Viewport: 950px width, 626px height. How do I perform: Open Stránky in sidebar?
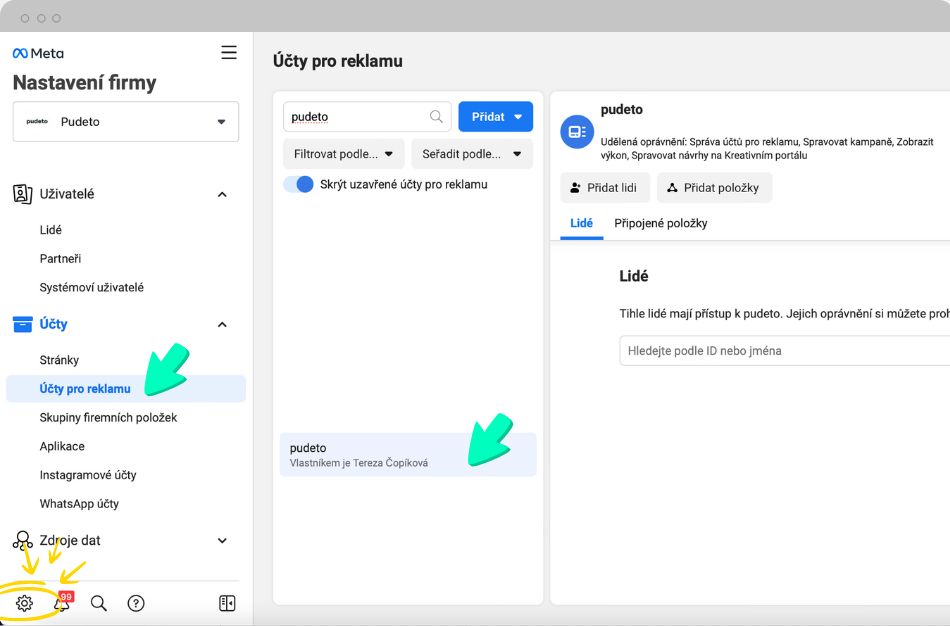coord(59,360)
